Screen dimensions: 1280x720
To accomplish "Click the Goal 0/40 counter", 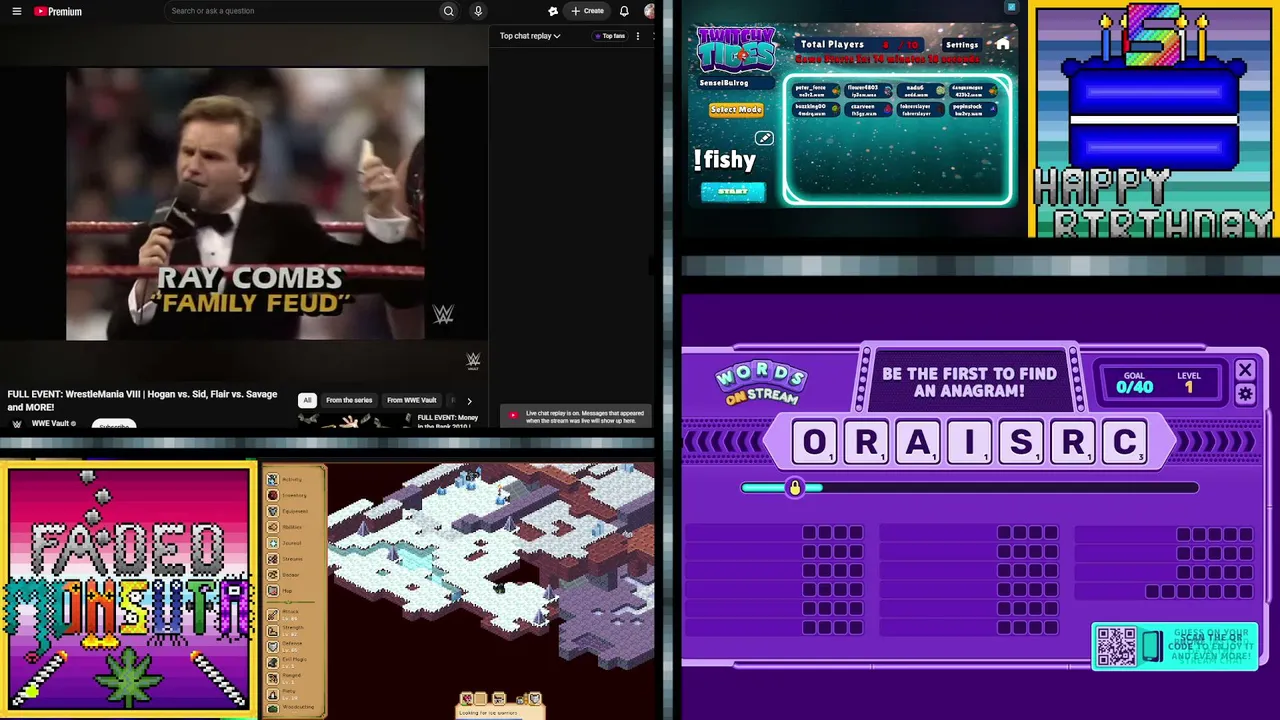I will [x=1134, y=383].
